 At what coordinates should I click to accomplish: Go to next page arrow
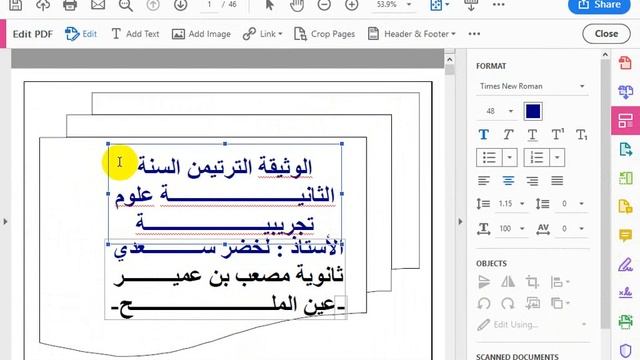(180, 5)
